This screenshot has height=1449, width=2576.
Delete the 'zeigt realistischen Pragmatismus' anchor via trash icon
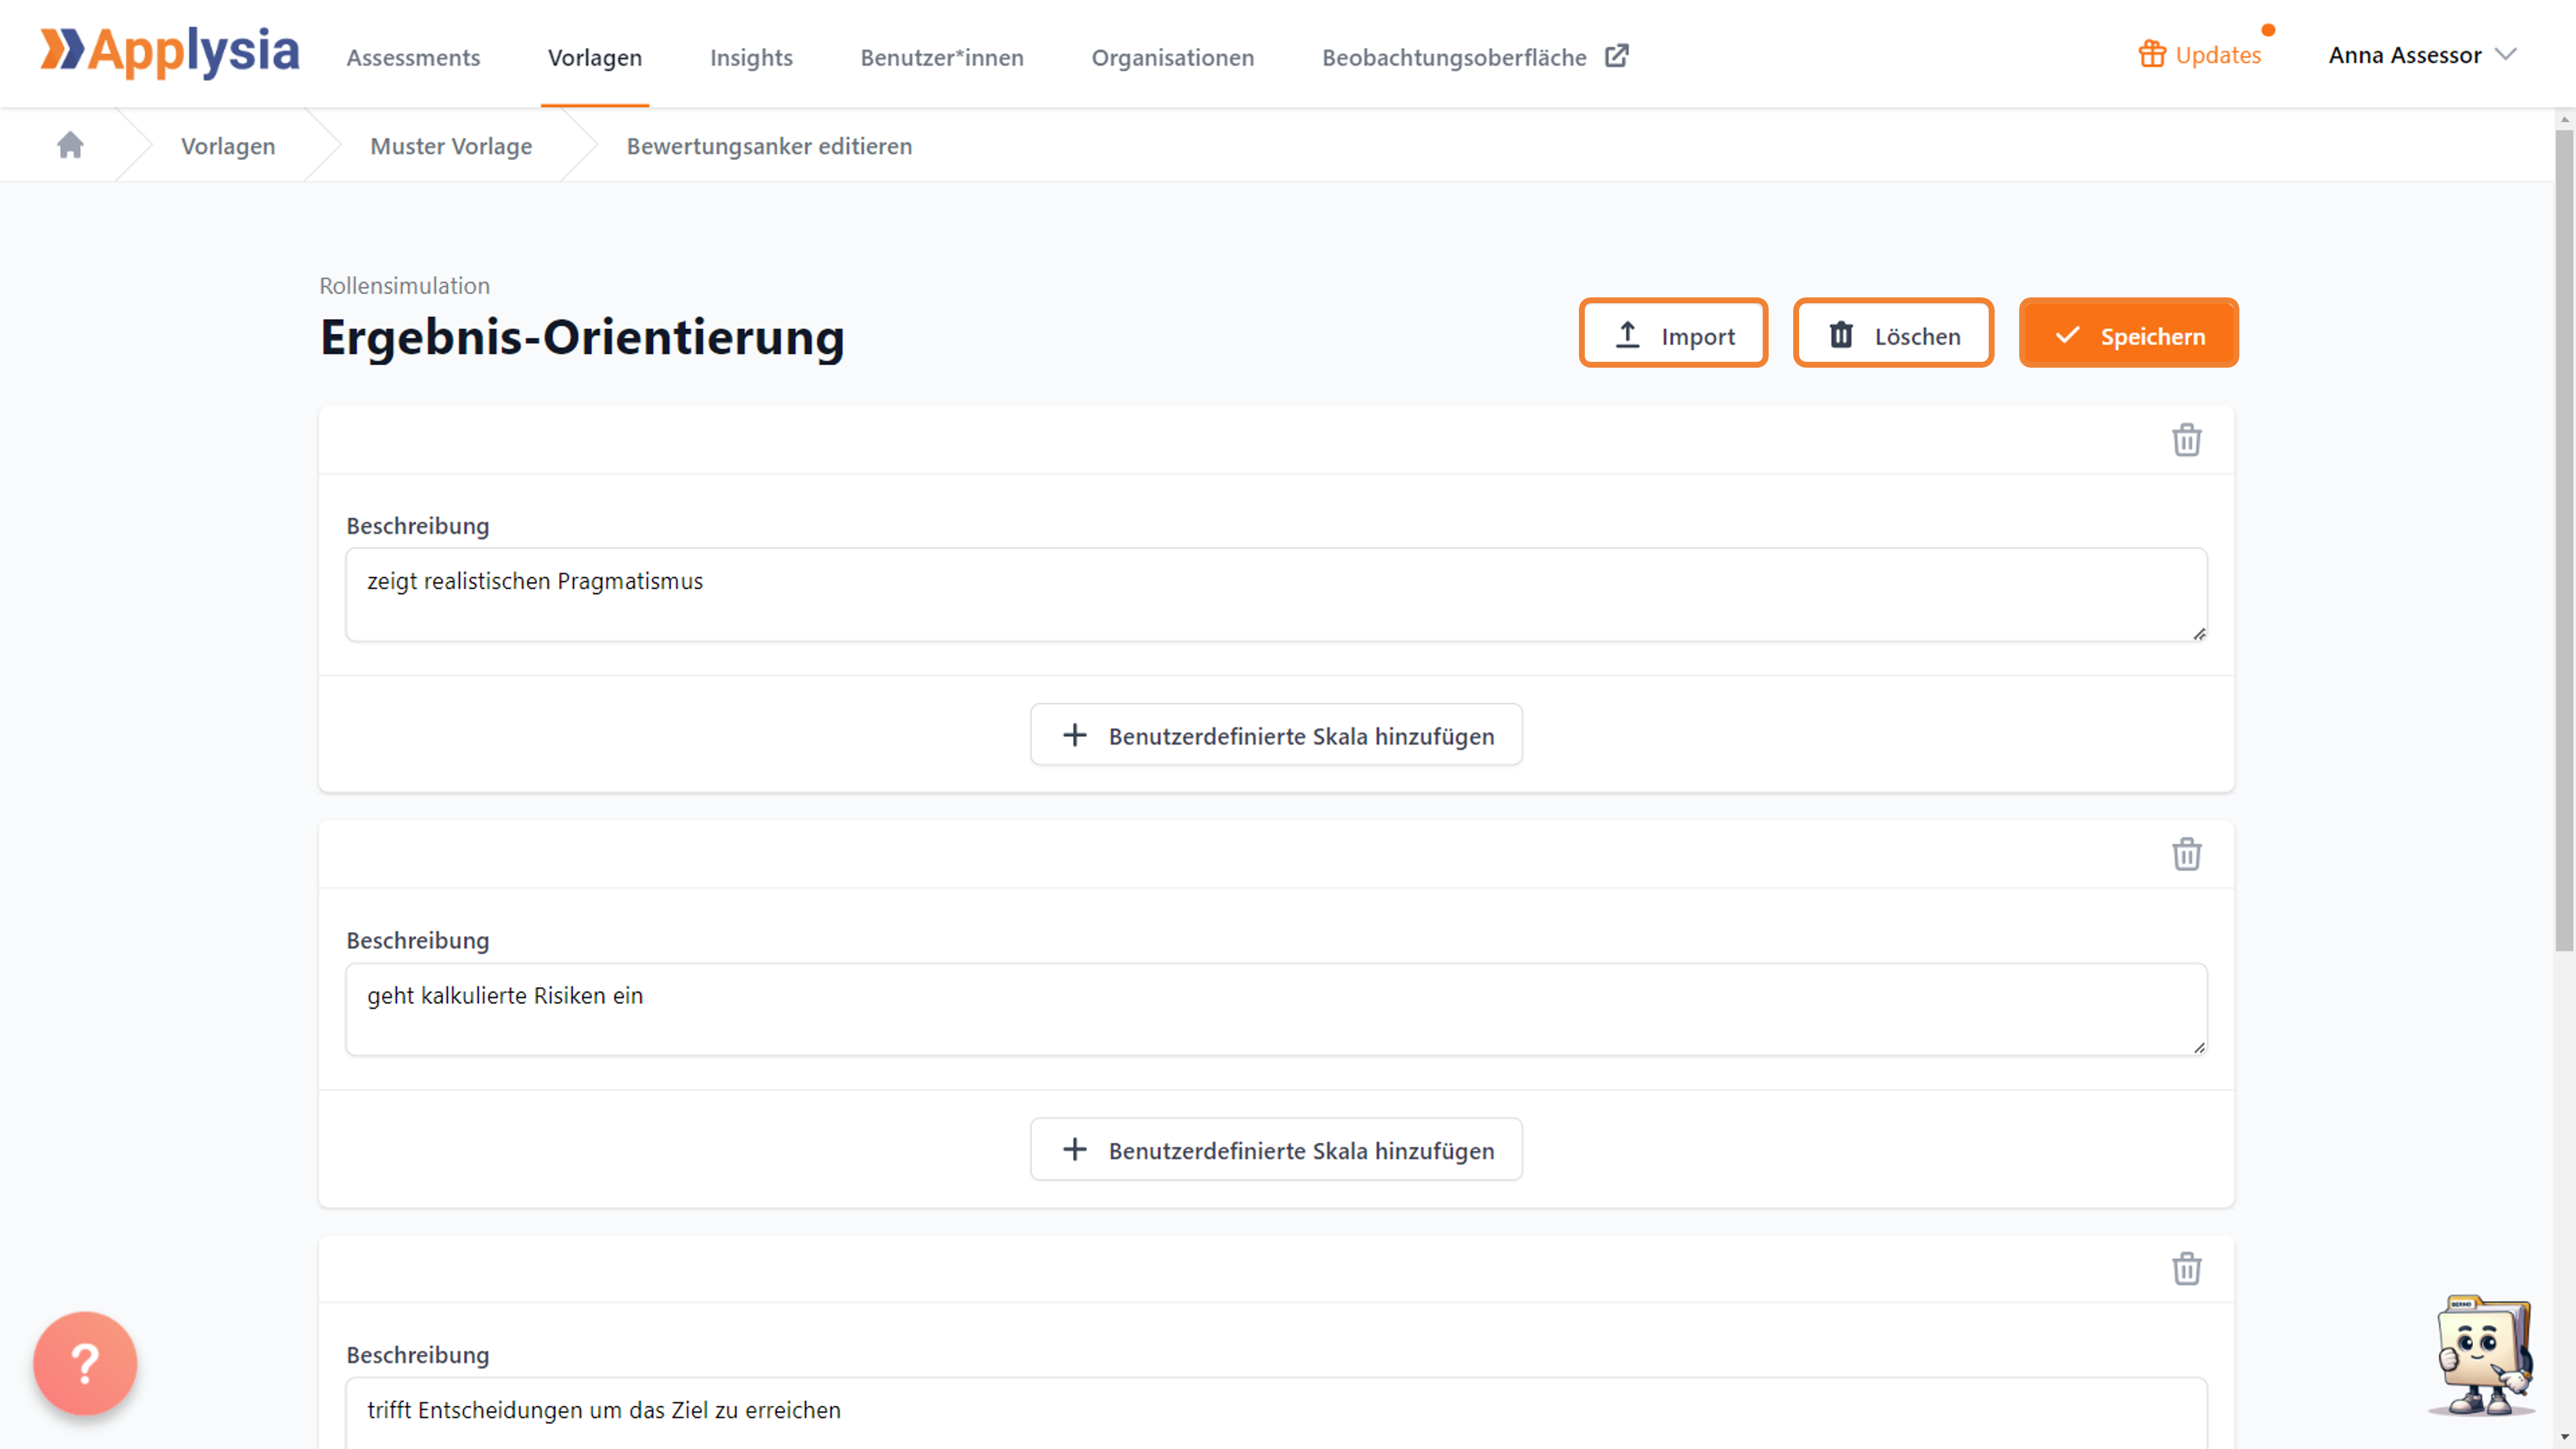[x=2186, y=440]
